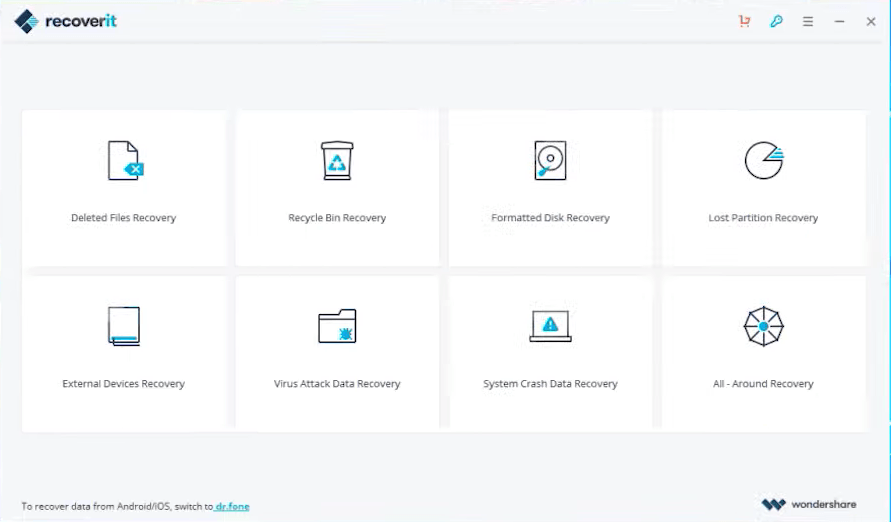Click the 'Recycle Bin Recovery' text label
The height and width of the screenshot is (522, 891).
pos(337,218)
